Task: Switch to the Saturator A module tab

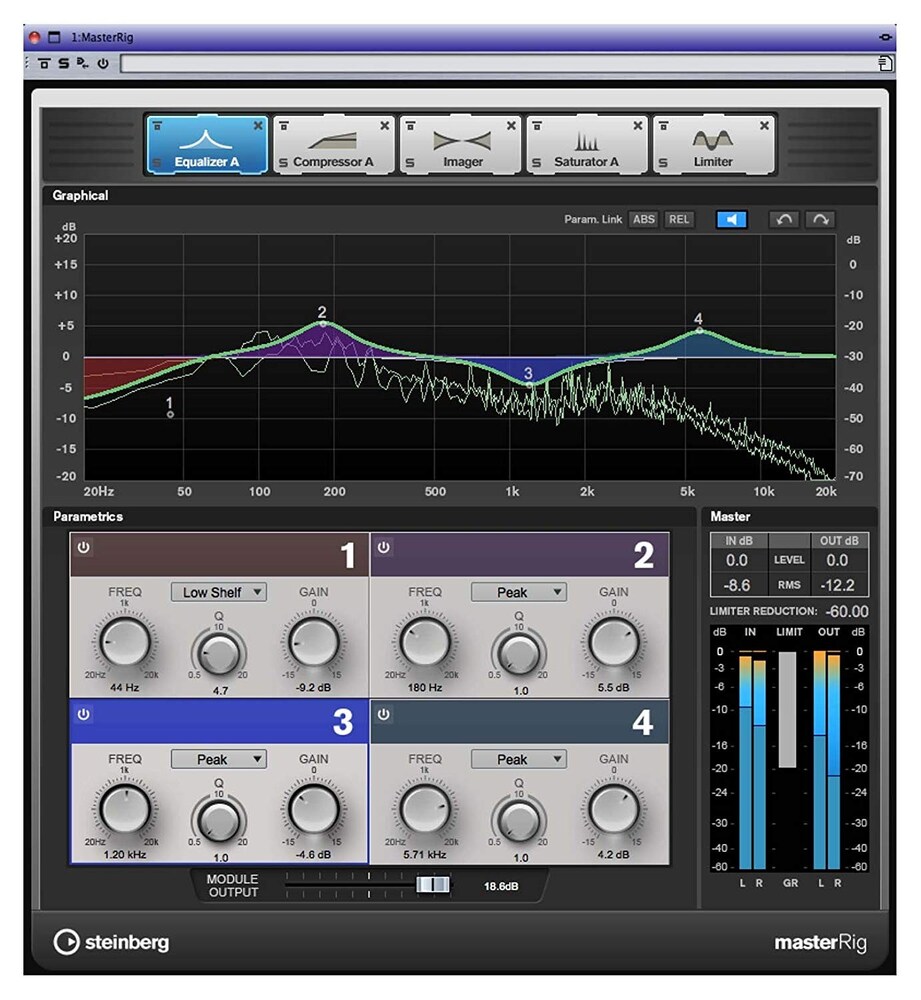Action: coord(587,145)
